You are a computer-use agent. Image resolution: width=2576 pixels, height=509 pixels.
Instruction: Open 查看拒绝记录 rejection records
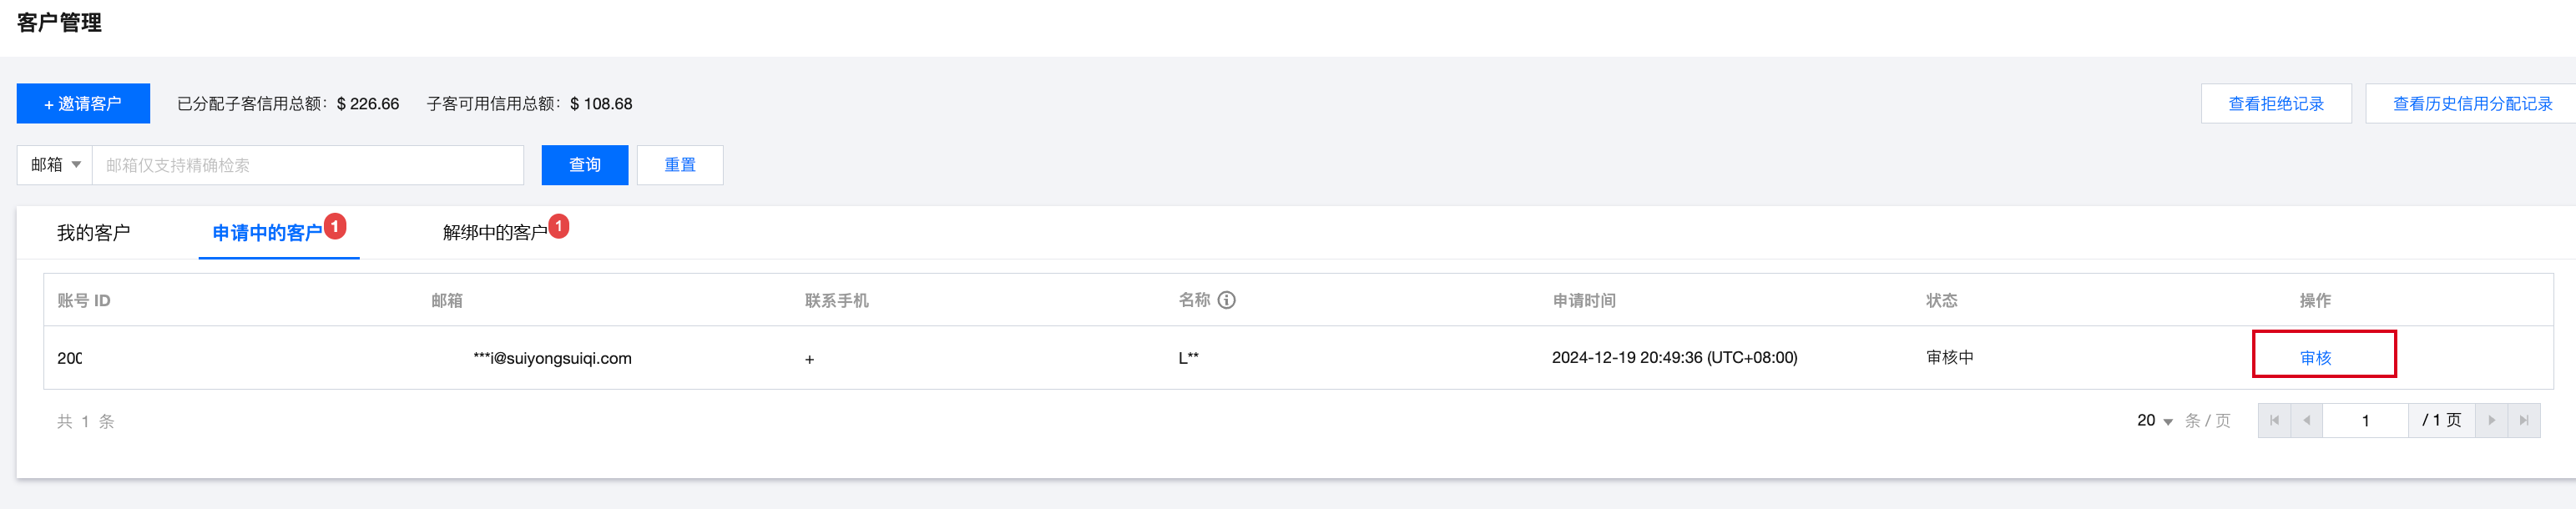[2275, 104]
